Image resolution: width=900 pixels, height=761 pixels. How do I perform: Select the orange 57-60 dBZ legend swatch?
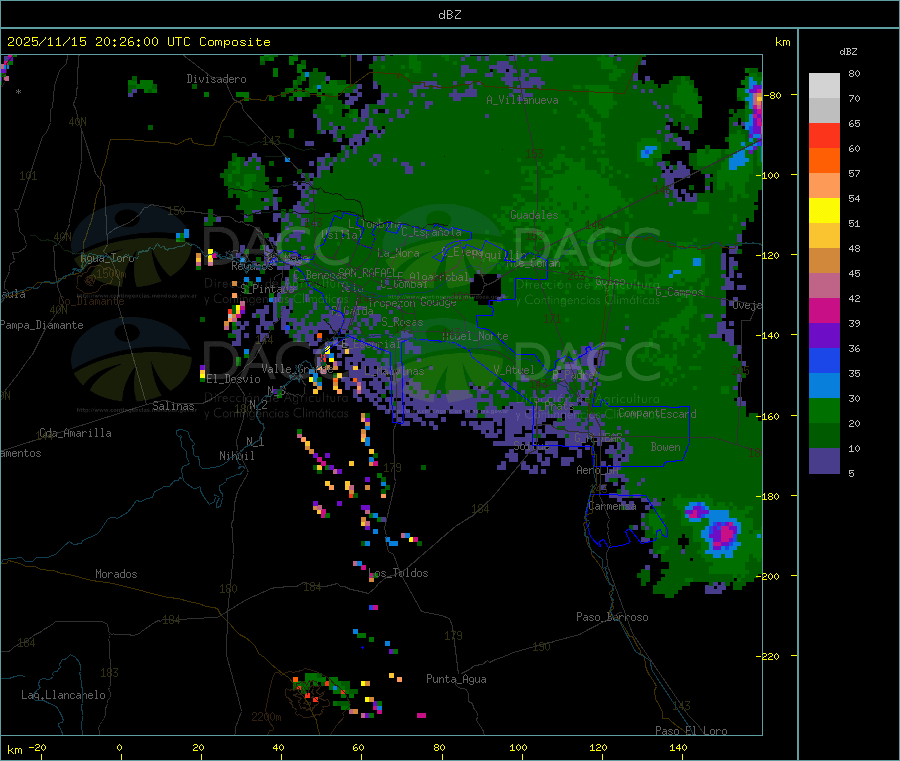824,161
